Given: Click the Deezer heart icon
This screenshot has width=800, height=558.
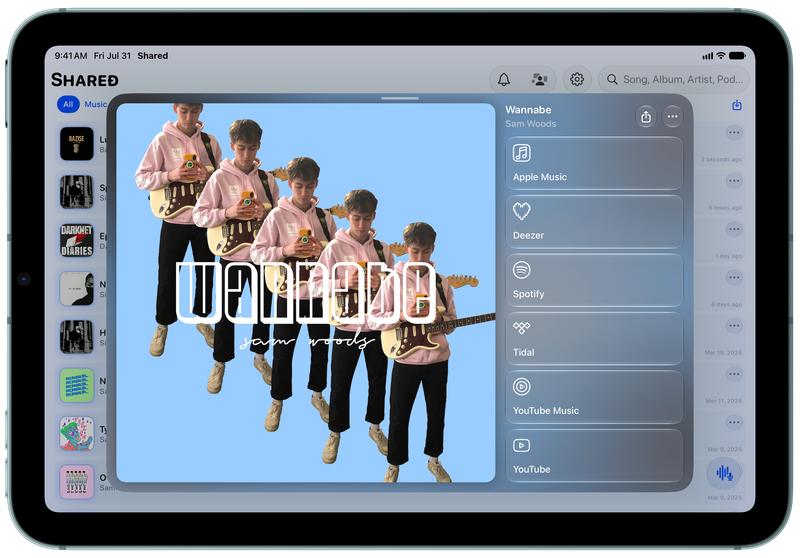Looking at the screenshot, I should pyautogui.click(x=521, y=211).
